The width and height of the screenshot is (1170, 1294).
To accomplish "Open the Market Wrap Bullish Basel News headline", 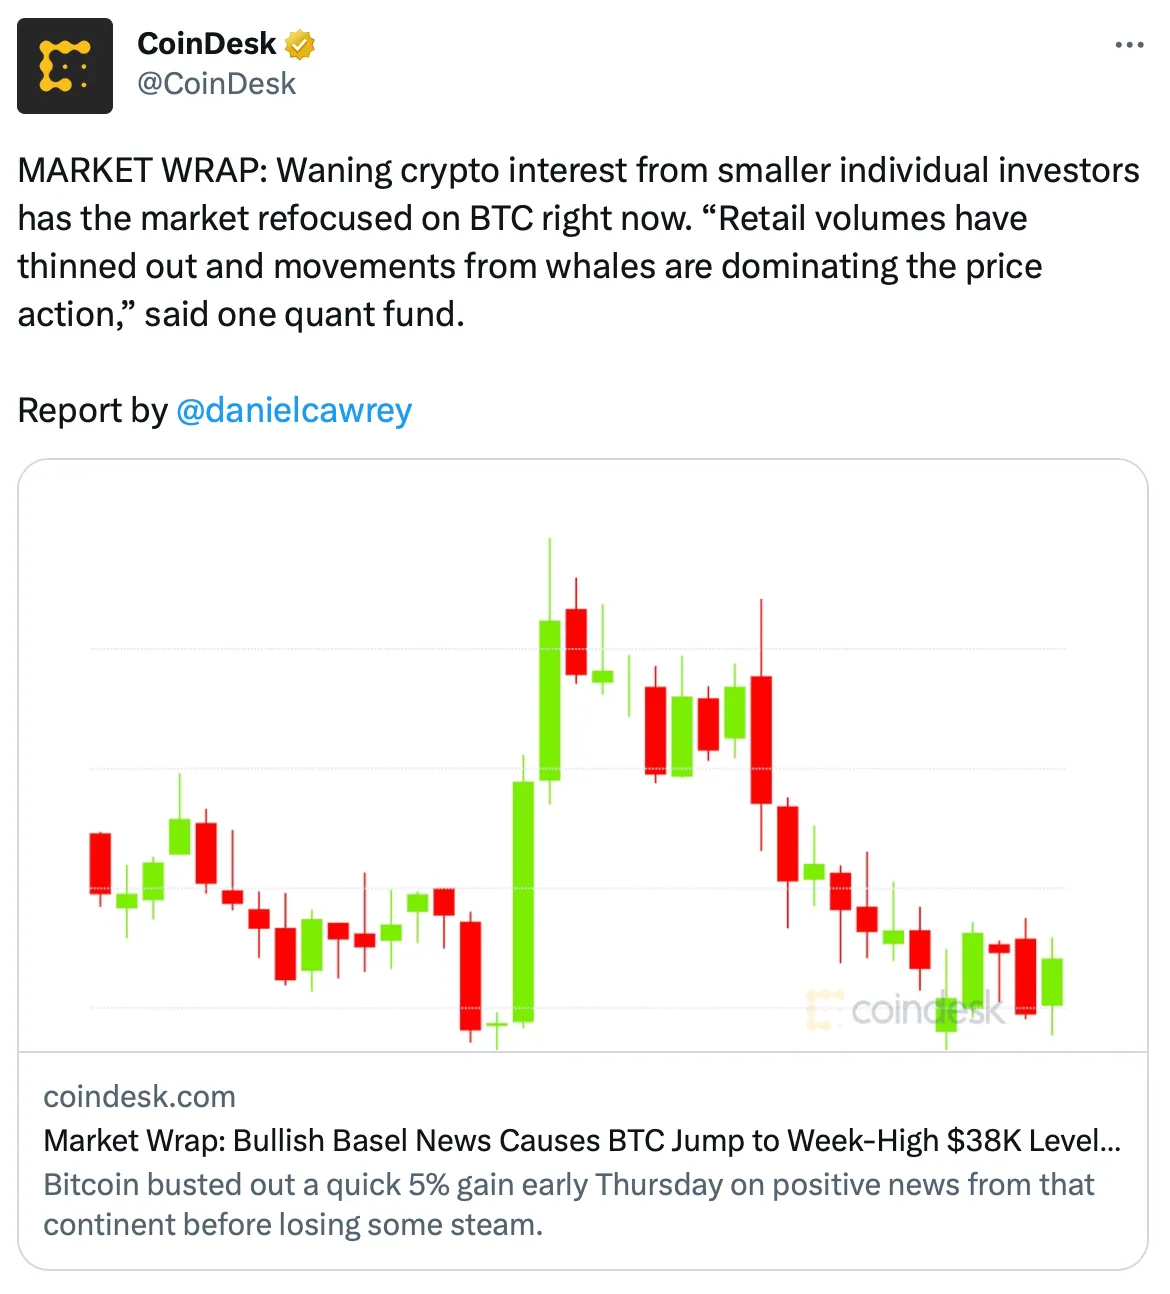I will click(582, 1141).
